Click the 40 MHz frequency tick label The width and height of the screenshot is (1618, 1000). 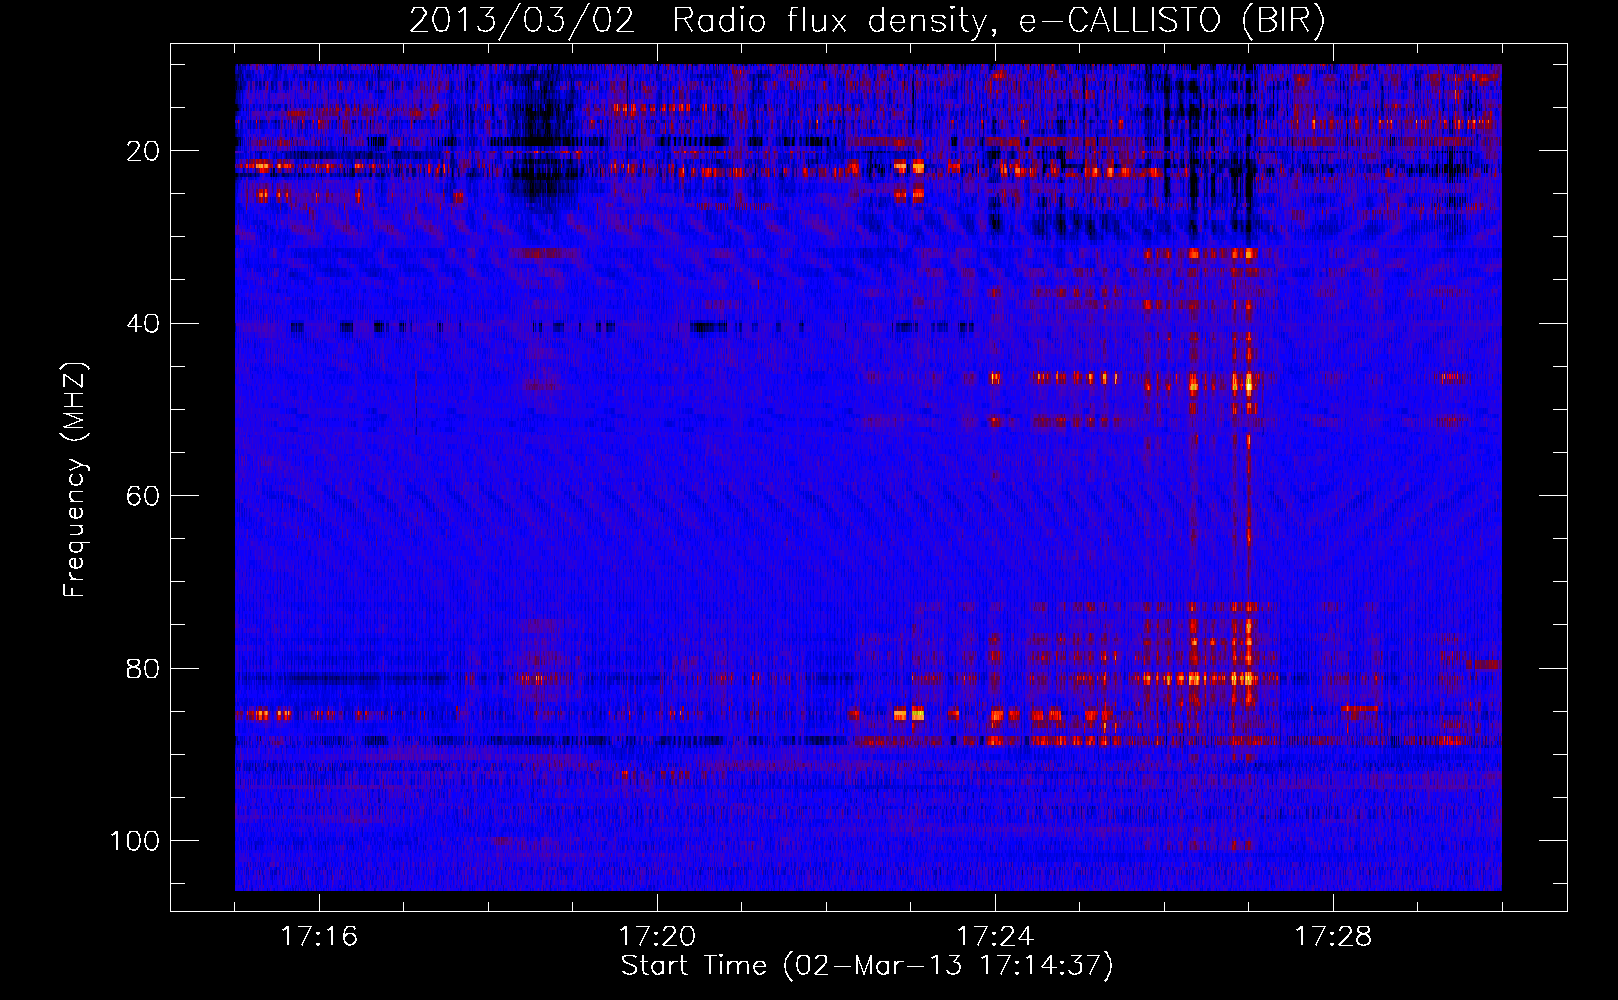click(x=141, y=324)
